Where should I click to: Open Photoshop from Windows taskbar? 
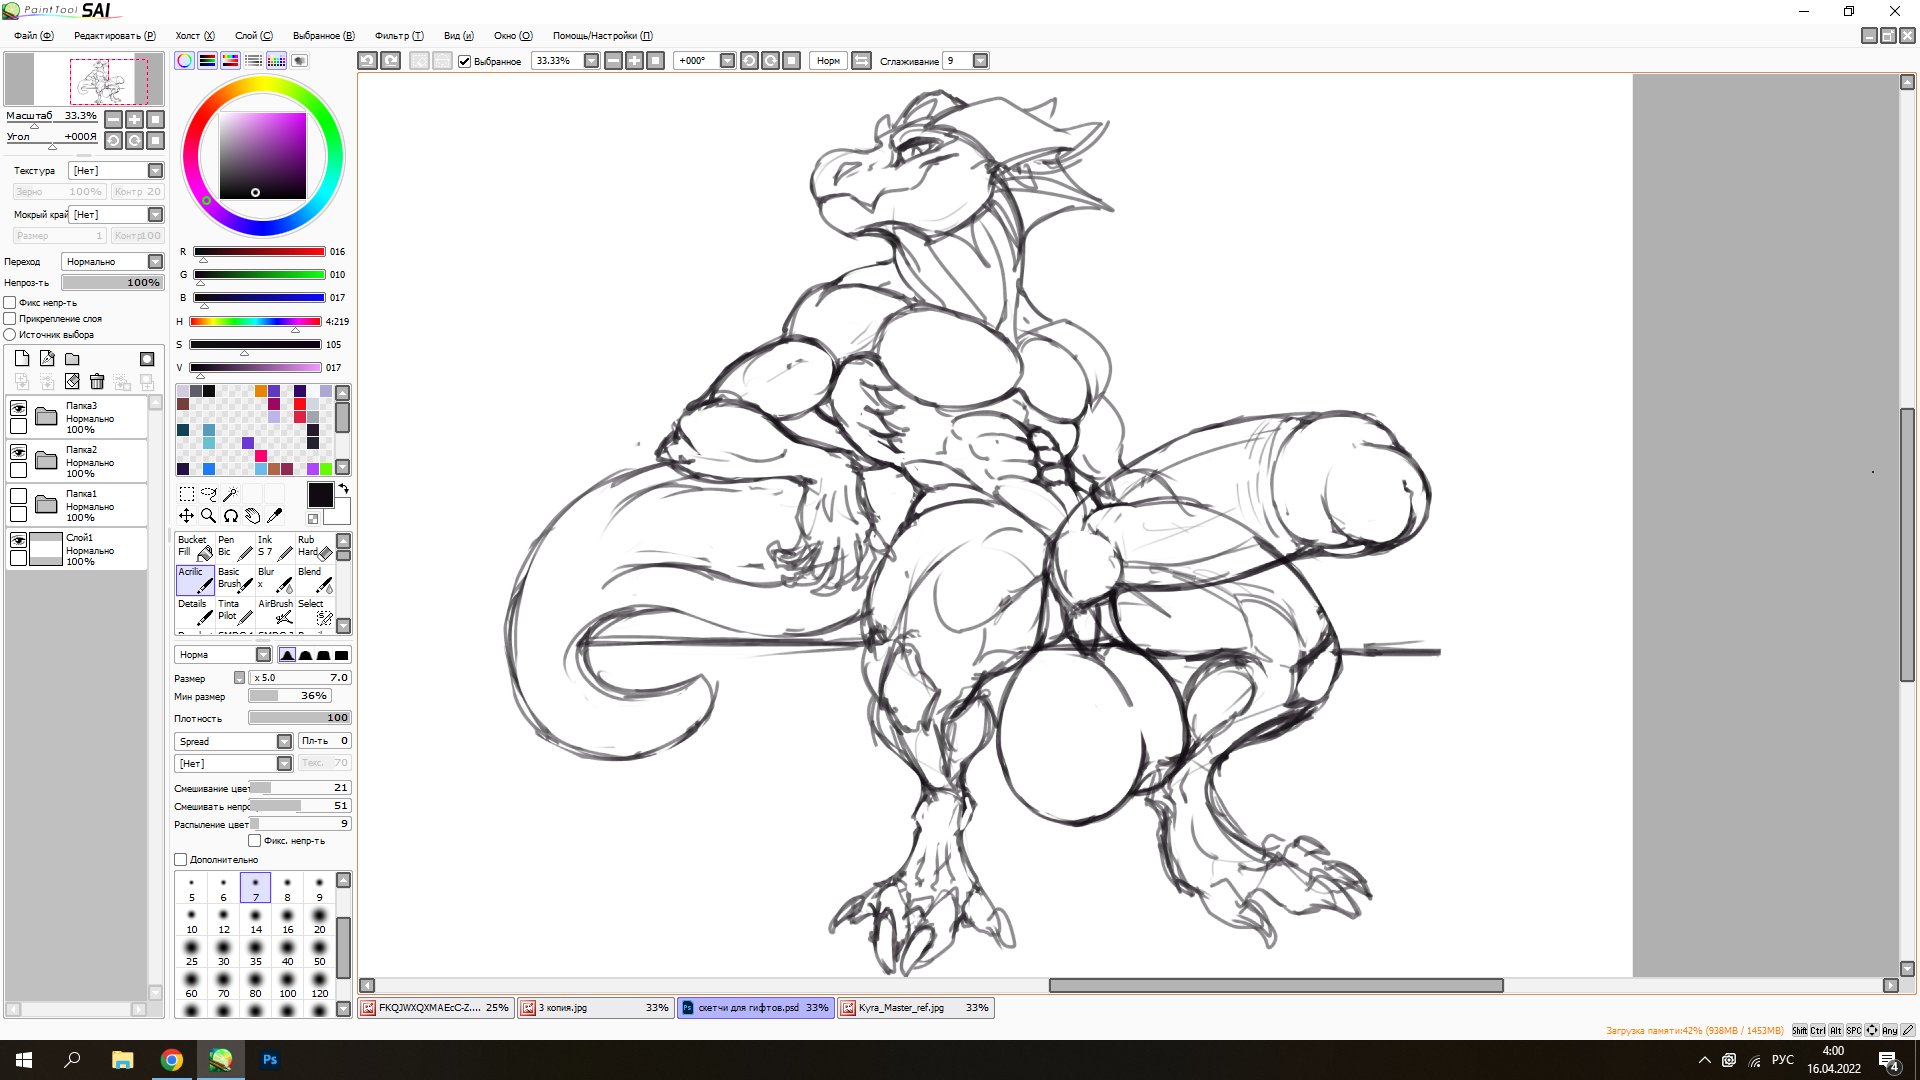(270, 1060)
